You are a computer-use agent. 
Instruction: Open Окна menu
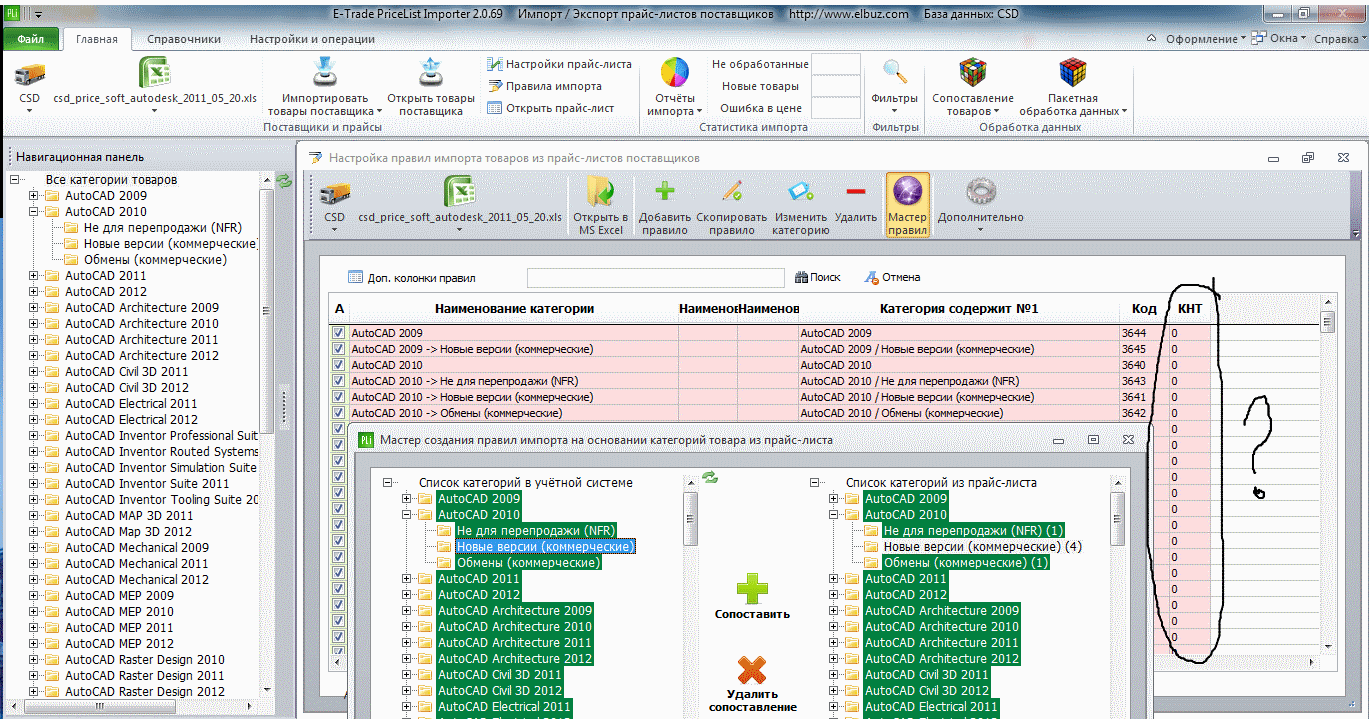click(x=1280, y=38)
